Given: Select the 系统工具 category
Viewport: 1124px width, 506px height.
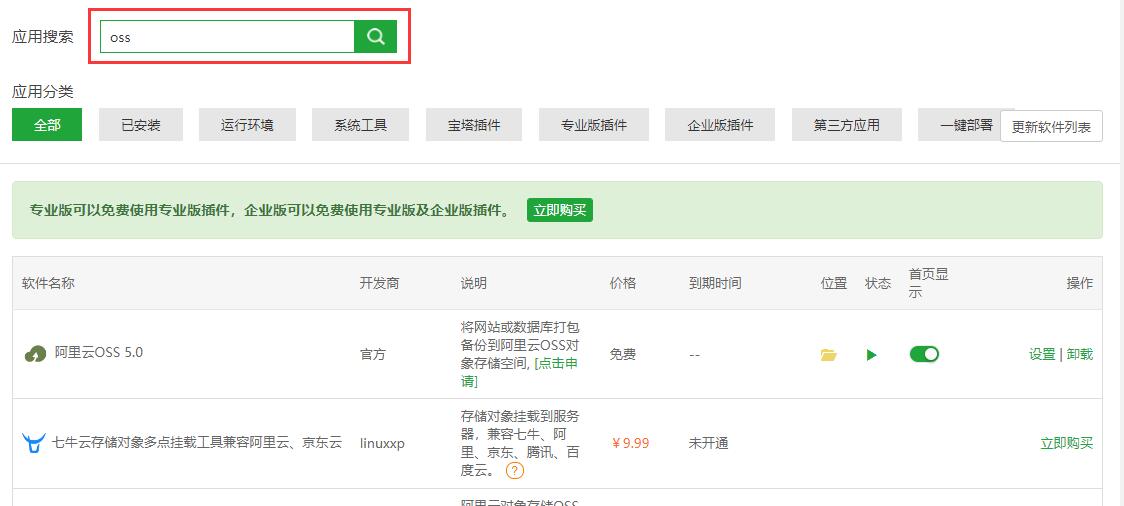Looking at the screenshot, I should (360, 125).
